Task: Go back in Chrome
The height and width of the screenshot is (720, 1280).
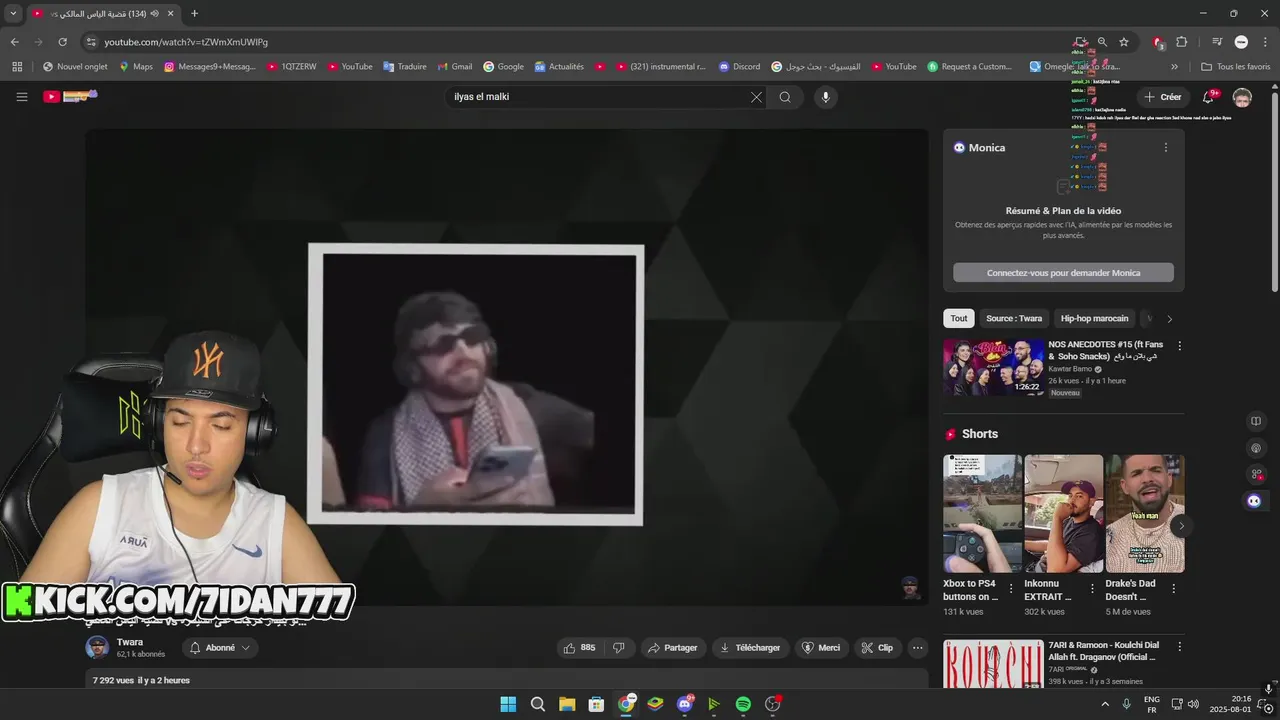Action: point(14,42)
